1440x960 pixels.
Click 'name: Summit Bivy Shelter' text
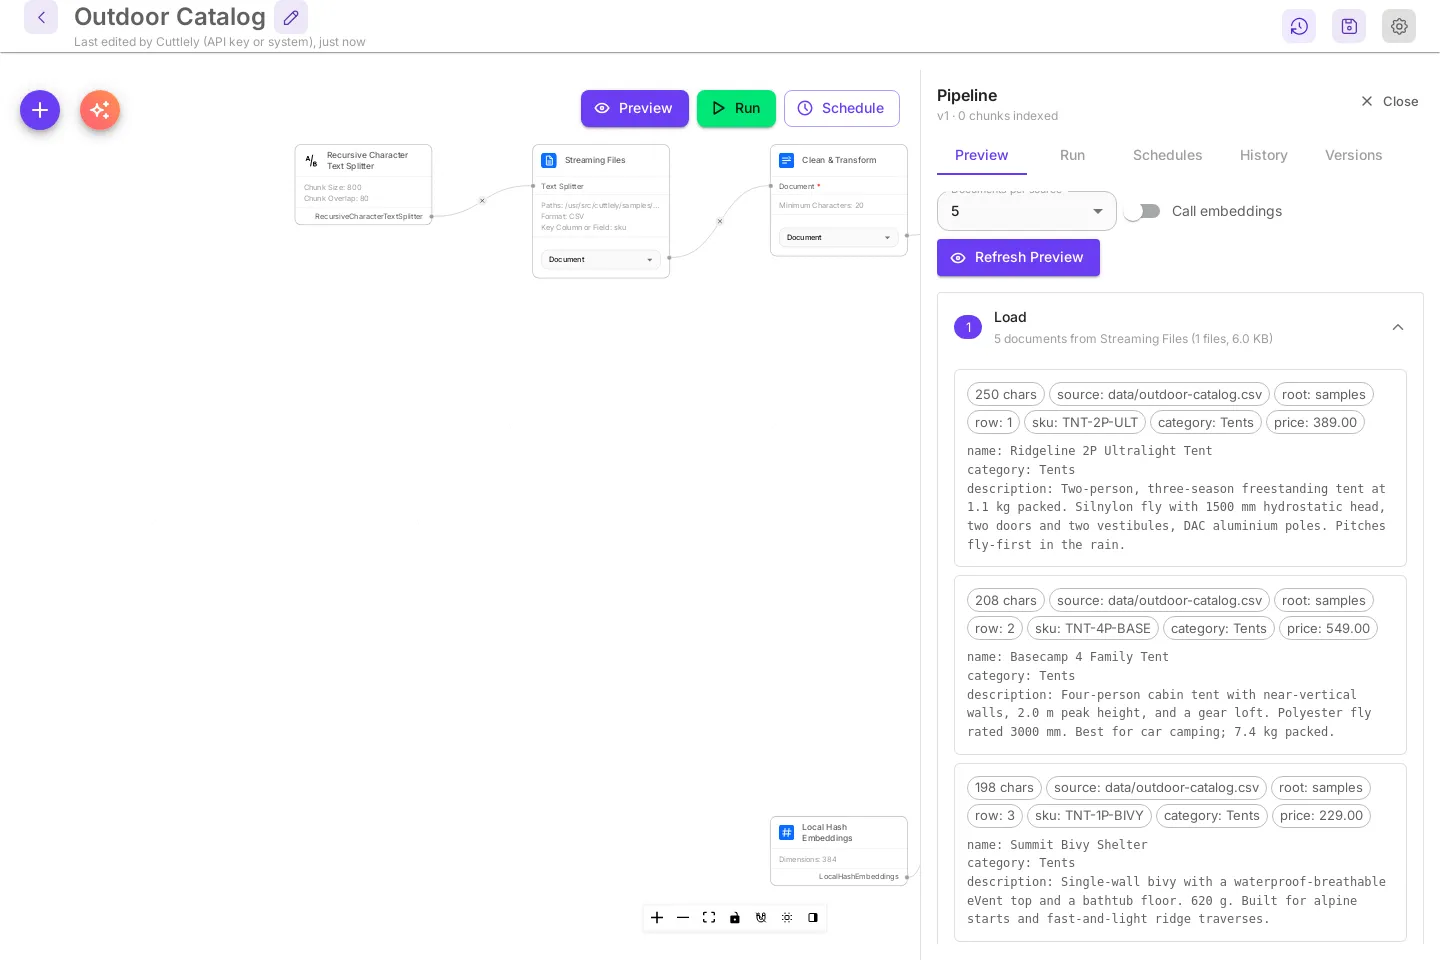click(1057, 845)
